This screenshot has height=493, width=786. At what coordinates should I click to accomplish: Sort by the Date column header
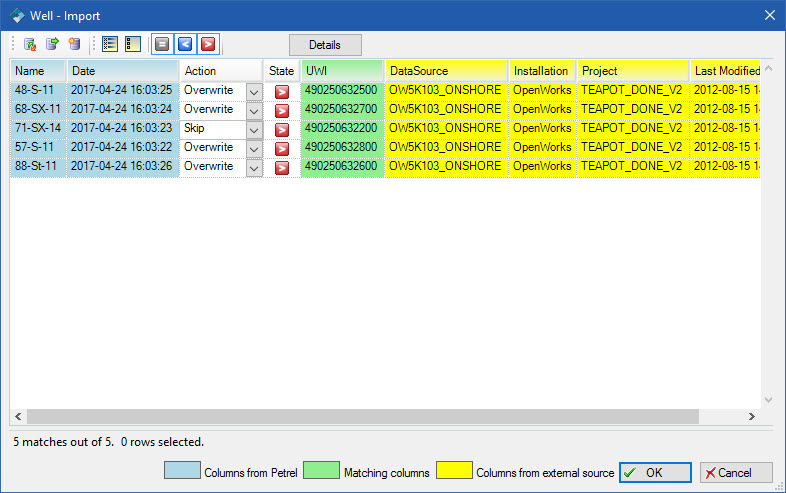coord(123,71)
